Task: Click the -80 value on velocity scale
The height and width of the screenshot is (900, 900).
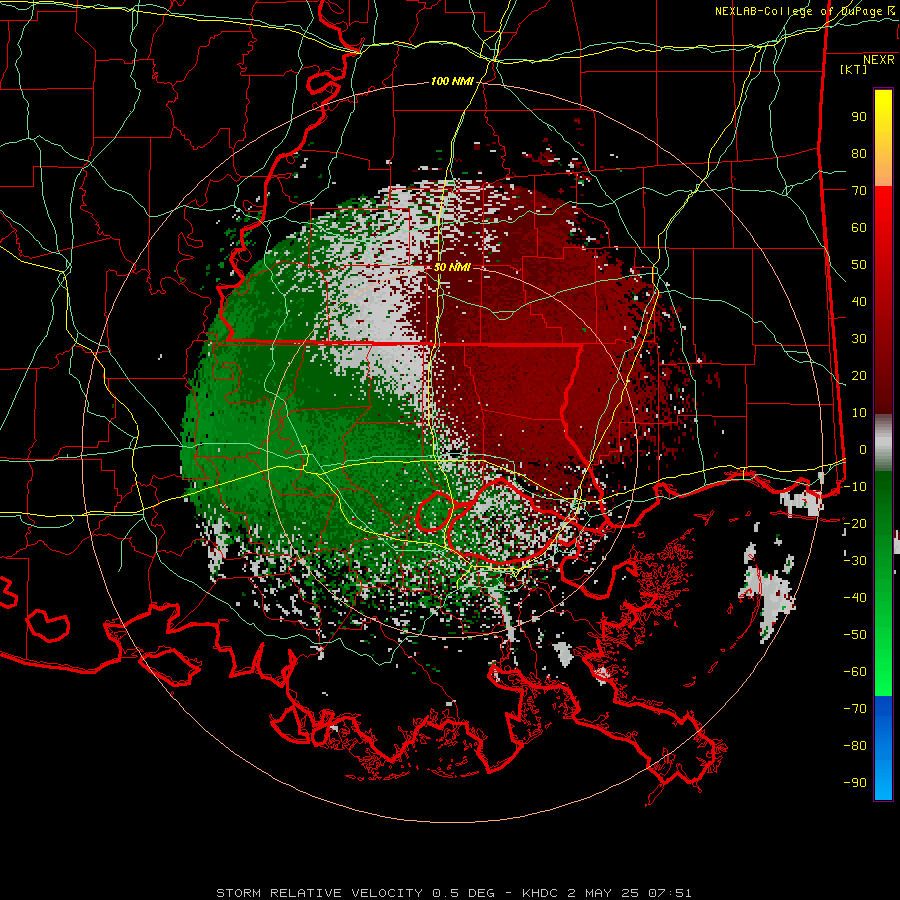Action: coord(855,746)
